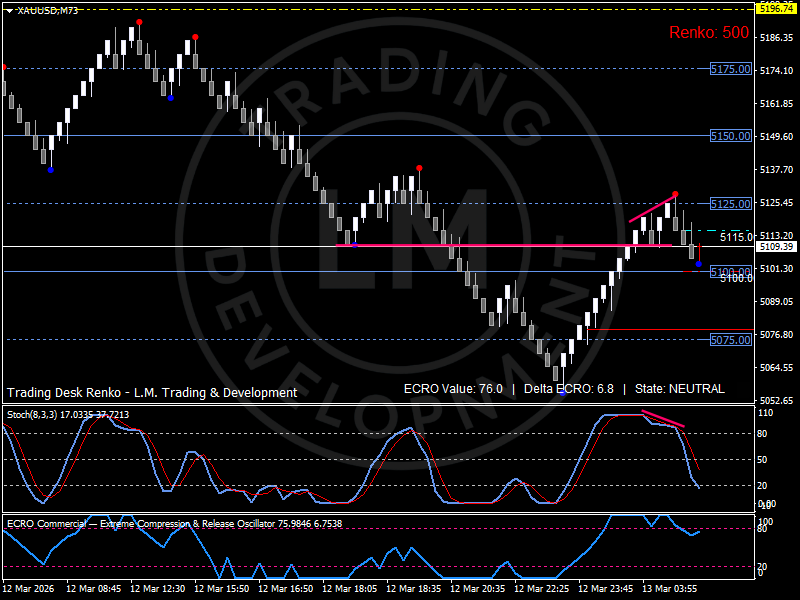800x600 pixels.
Task: Click the 5089.05 price scale value
Action: [x=777, y=302]
